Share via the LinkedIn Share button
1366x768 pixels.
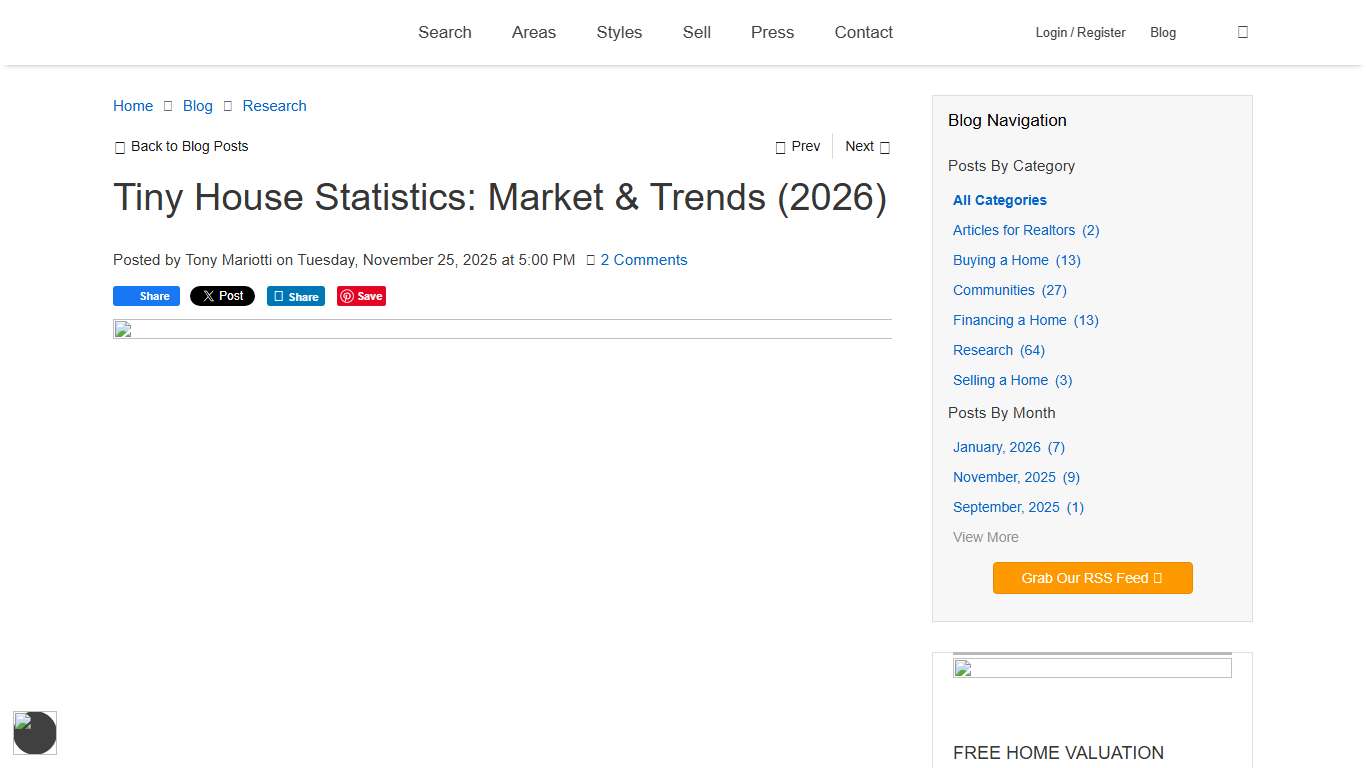[x=296, y=296]
